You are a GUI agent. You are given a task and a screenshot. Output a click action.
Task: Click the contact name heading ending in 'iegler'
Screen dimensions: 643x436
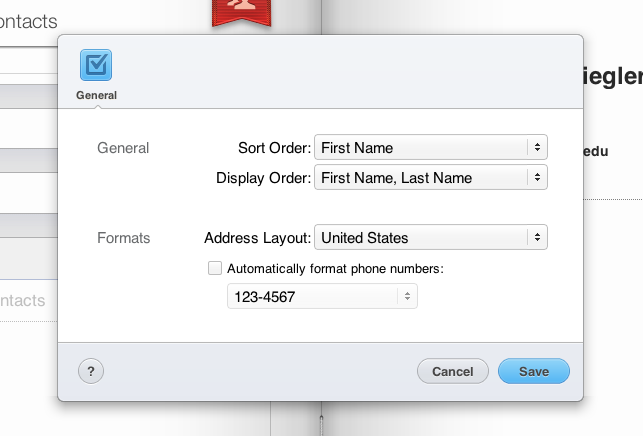611,77
